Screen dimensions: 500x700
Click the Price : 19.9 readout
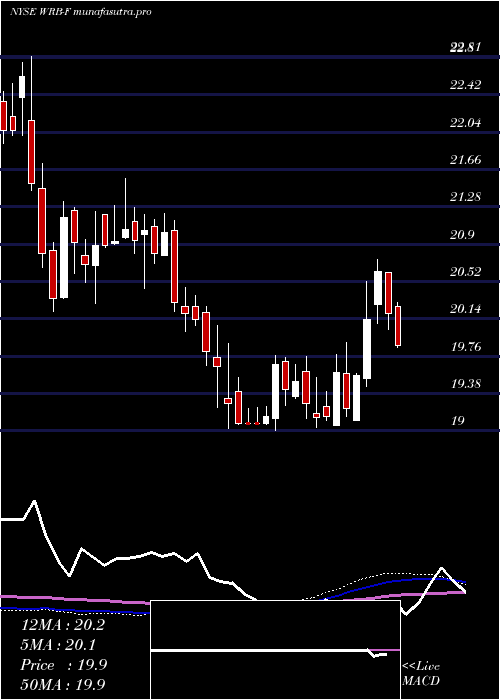(64, 665)
